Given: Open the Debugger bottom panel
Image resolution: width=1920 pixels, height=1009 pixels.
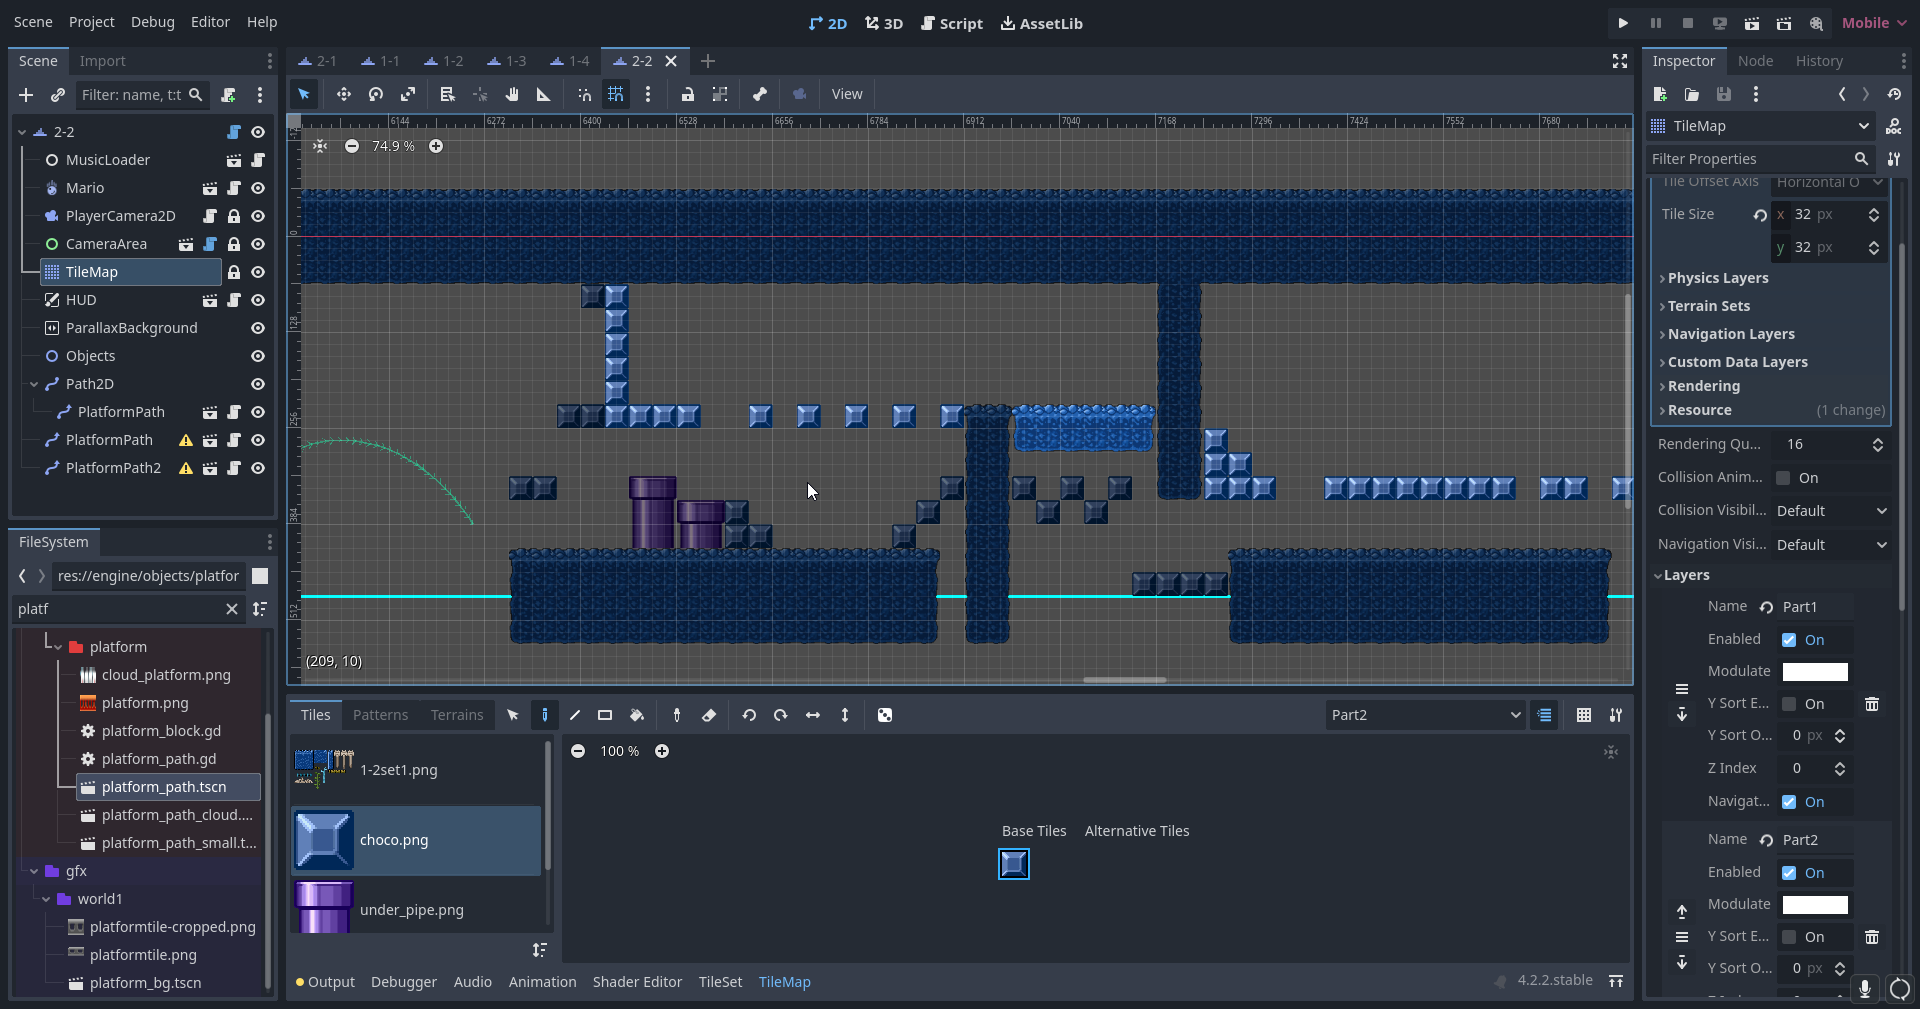Looking at the screenshot, I should 404,982.
